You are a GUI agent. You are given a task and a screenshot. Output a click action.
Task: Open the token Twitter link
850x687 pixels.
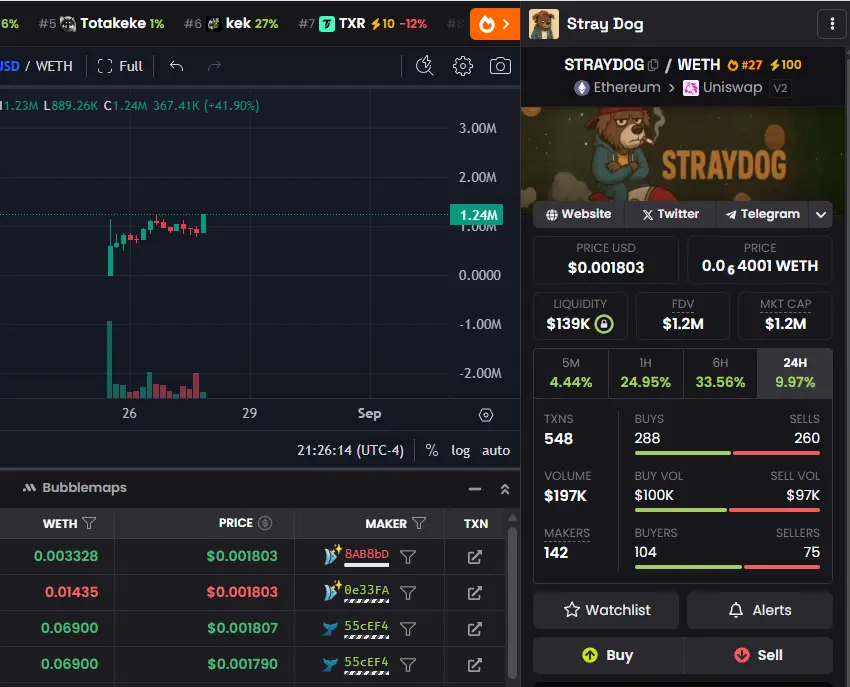[671, 214]
